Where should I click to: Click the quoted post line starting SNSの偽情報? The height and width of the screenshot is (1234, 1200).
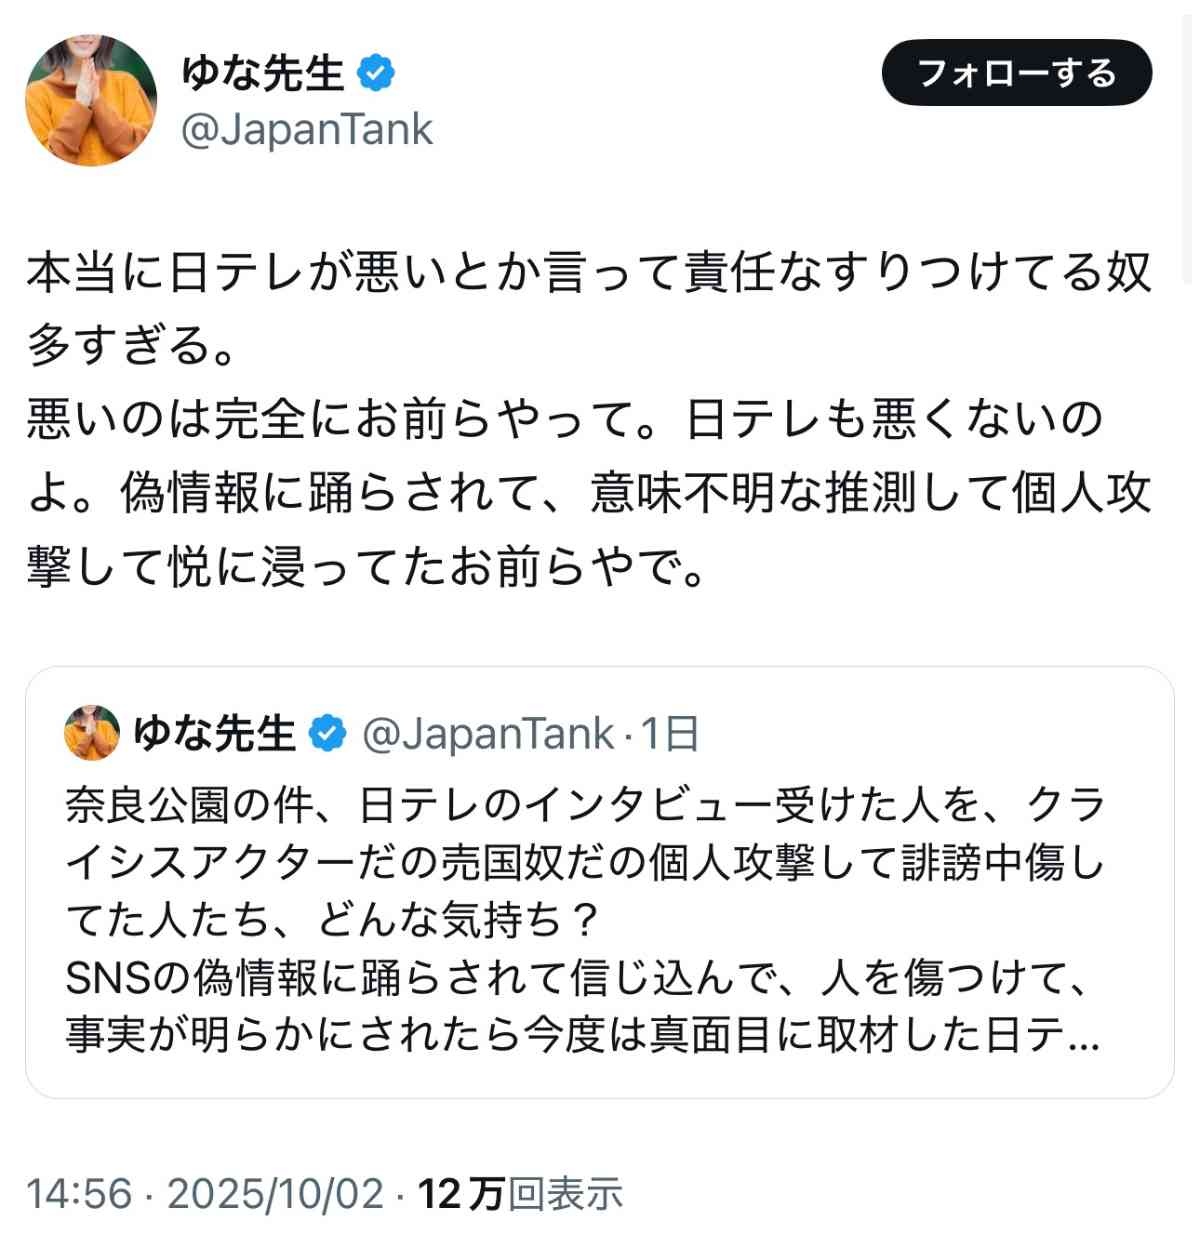[x=575, y=979]
